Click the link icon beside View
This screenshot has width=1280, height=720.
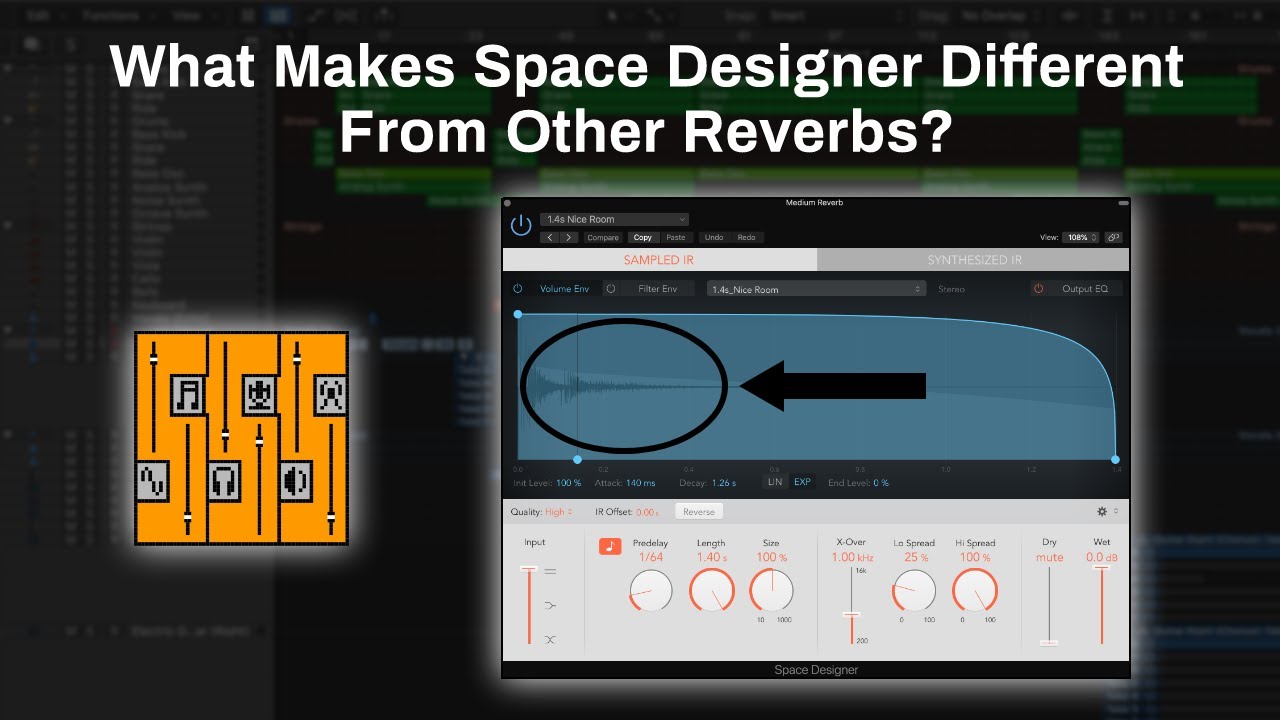pos(1113,238)
